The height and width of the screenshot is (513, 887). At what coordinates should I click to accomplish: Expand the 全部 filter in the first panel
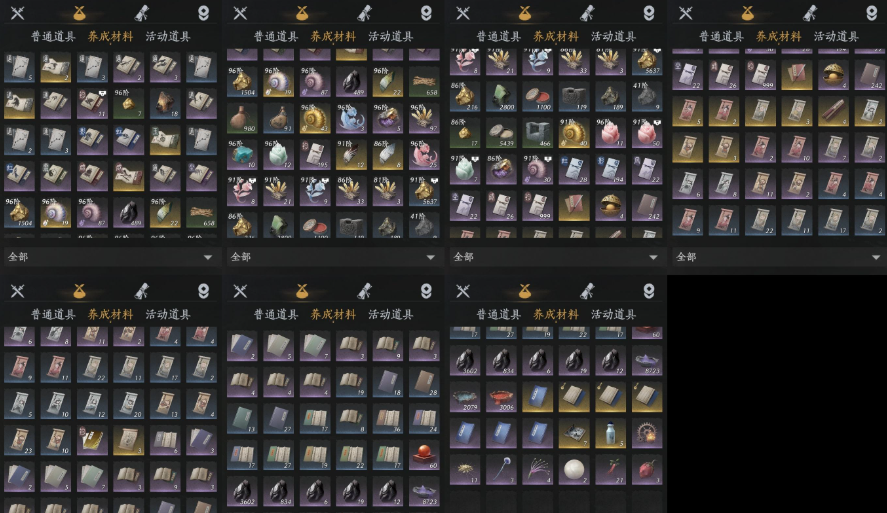click(x=110, y=257)
